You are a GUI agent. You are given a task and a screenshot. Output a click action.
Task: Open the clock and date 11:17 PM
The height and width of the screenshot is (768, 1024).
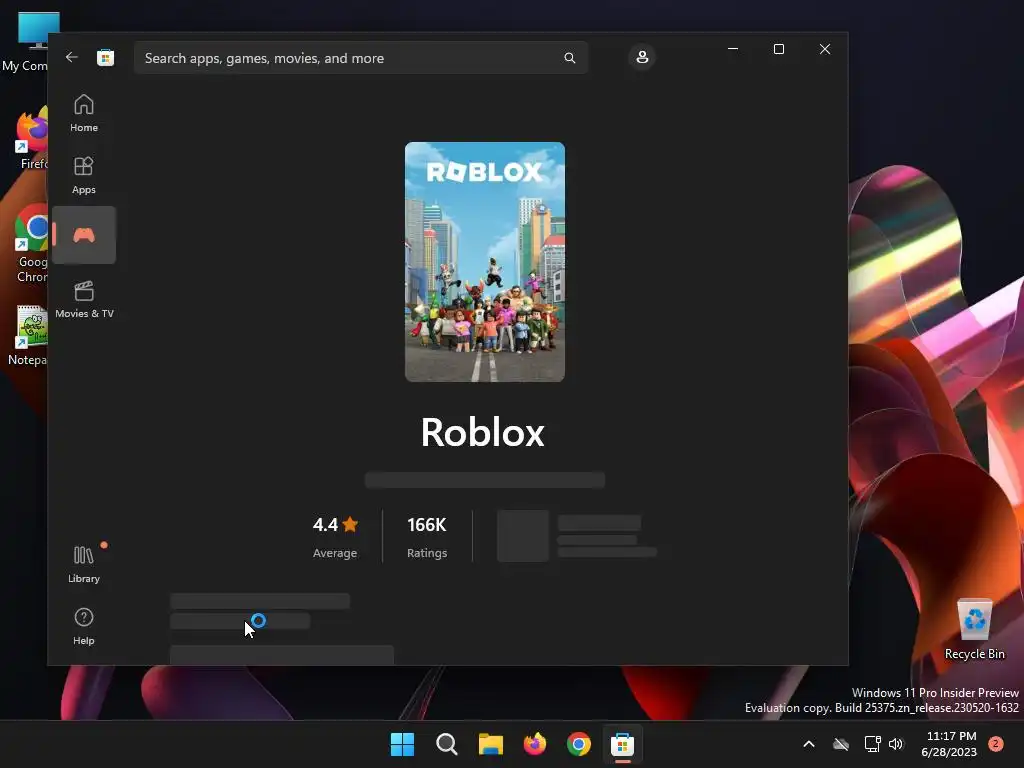click(948, 744)
